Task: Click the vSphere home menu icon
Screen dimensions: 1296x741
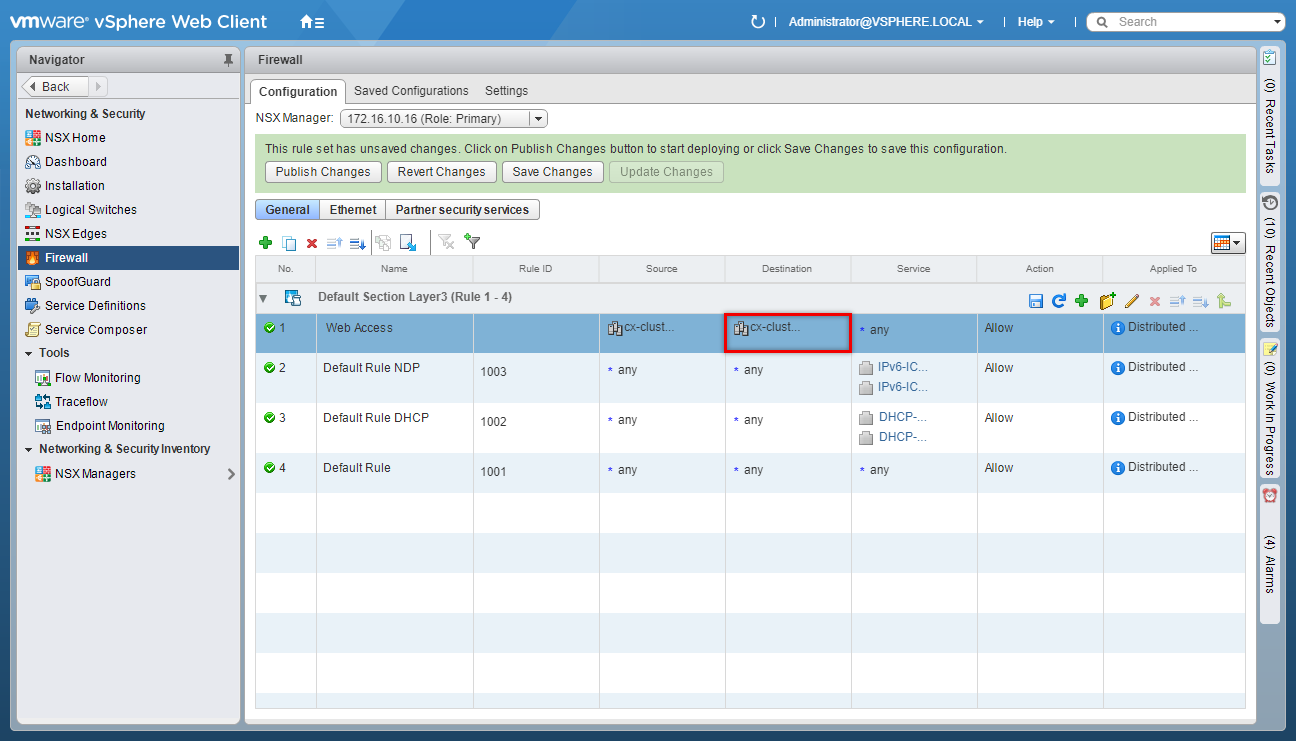Action: [x=312, y=22]
